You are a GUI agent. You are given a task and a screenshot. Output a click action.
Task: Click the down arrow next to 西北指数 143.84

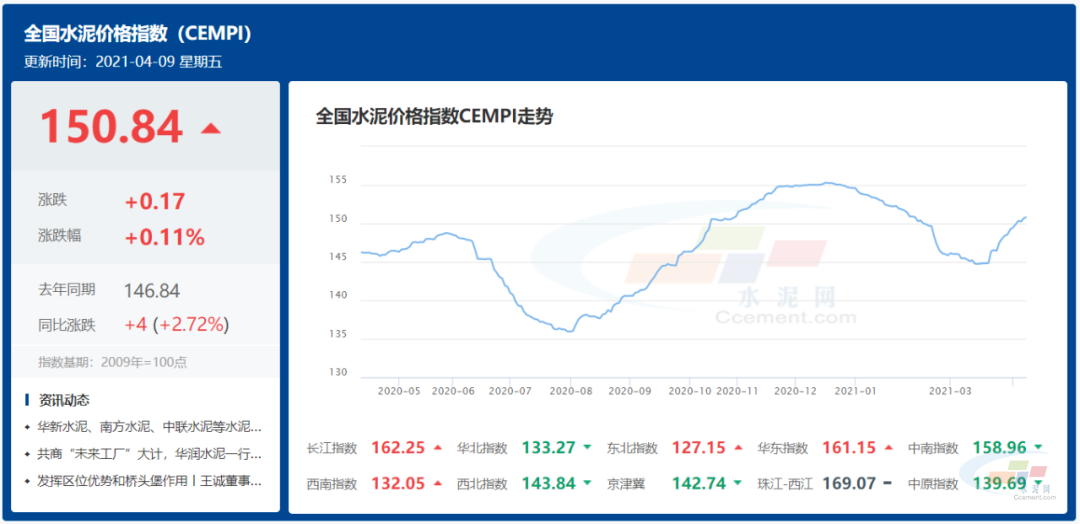[x=587, y=484]
